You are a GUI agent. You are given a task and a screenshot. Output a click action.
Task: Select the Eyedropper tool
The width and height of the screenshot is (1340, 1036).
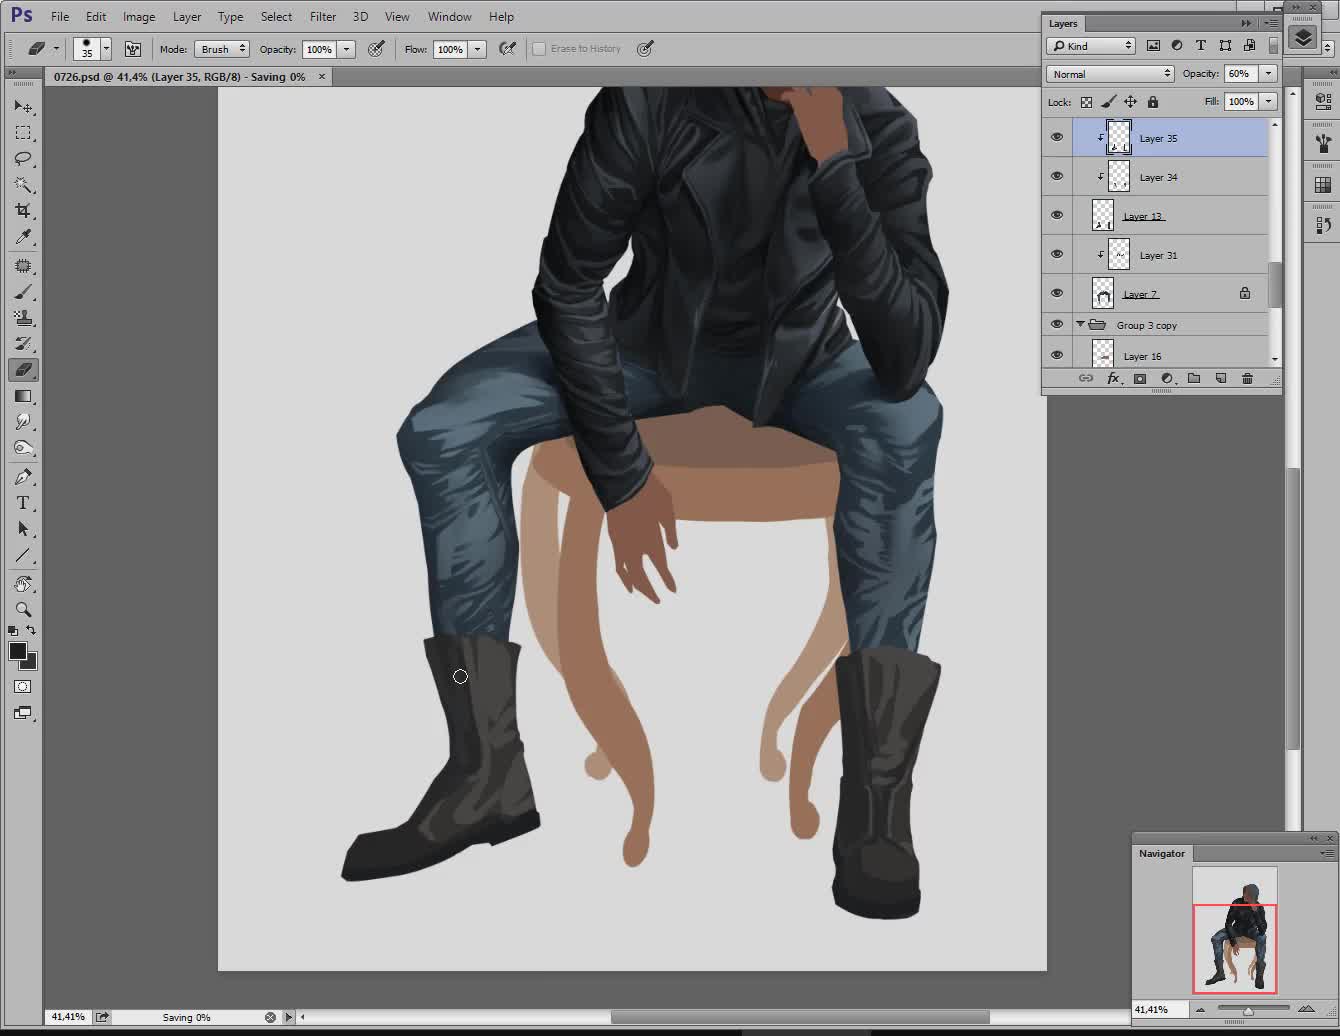pyautogui.click(x=23, y=237)
